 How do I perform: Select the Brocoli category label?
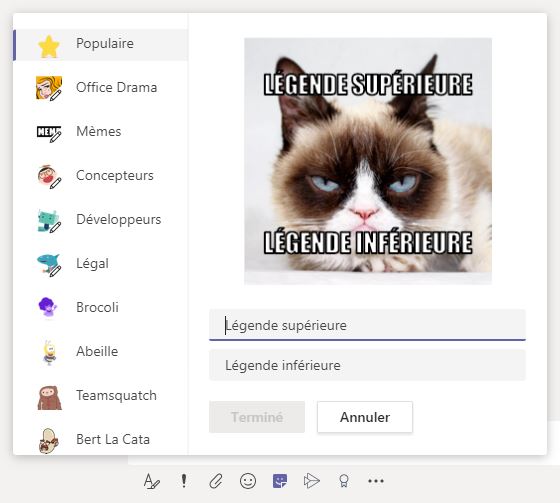pyautogui.click(x=97, y=307)
